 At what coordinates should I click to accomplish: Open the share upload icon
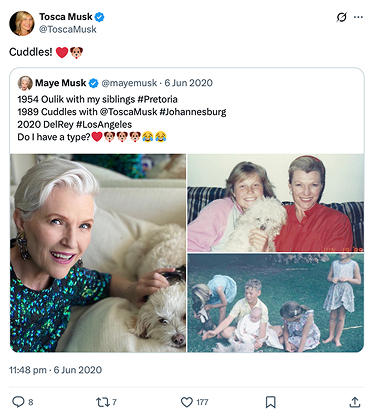[355, 402]
